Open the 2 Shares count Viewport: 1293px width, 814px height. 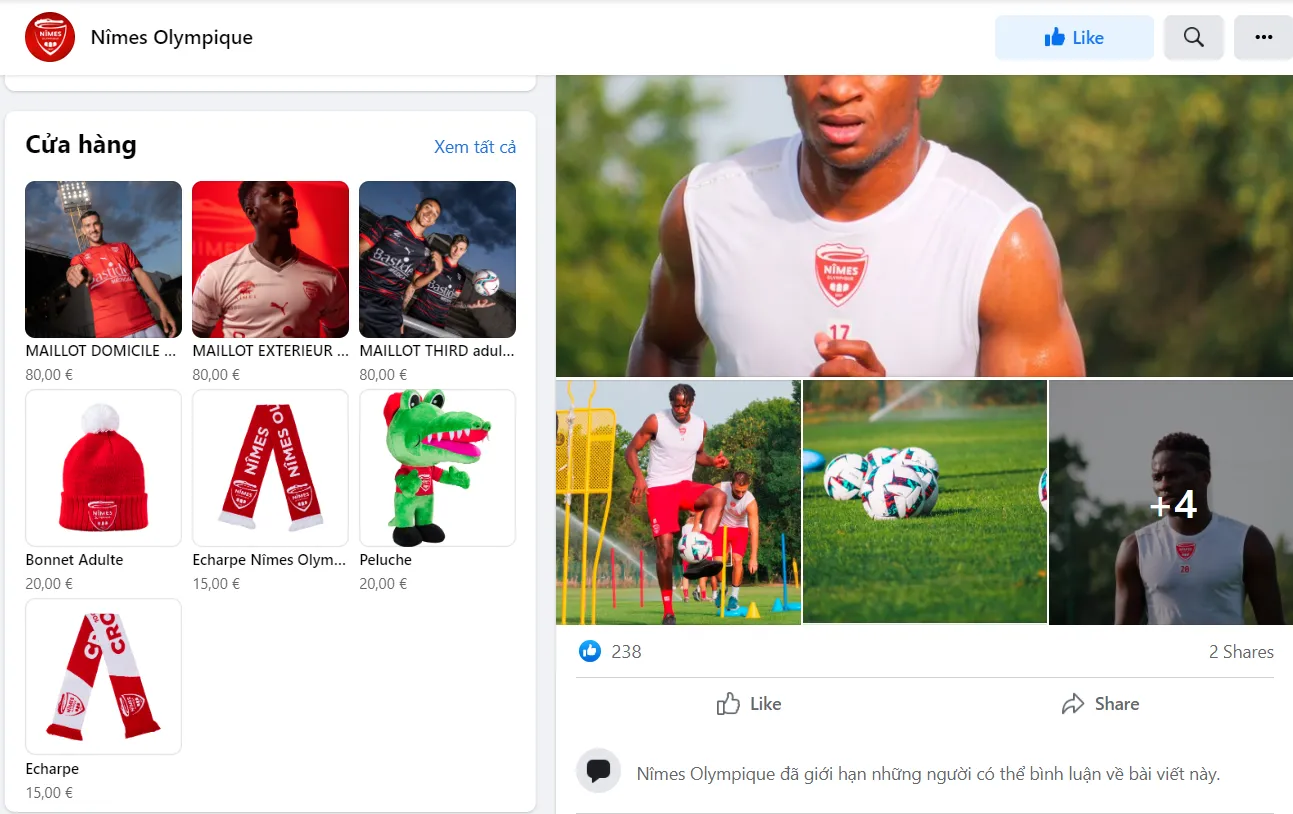coord(1241,652)
